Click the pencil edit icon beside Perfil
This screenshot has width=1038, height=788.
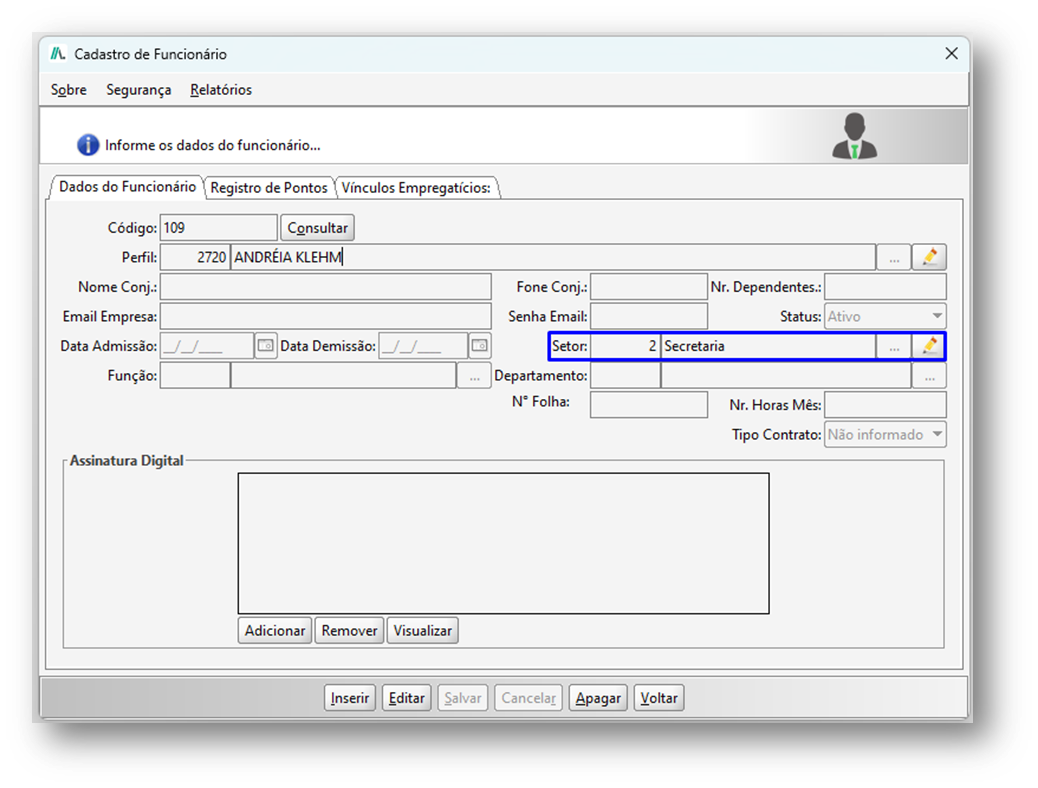click(x=929, y=257)
